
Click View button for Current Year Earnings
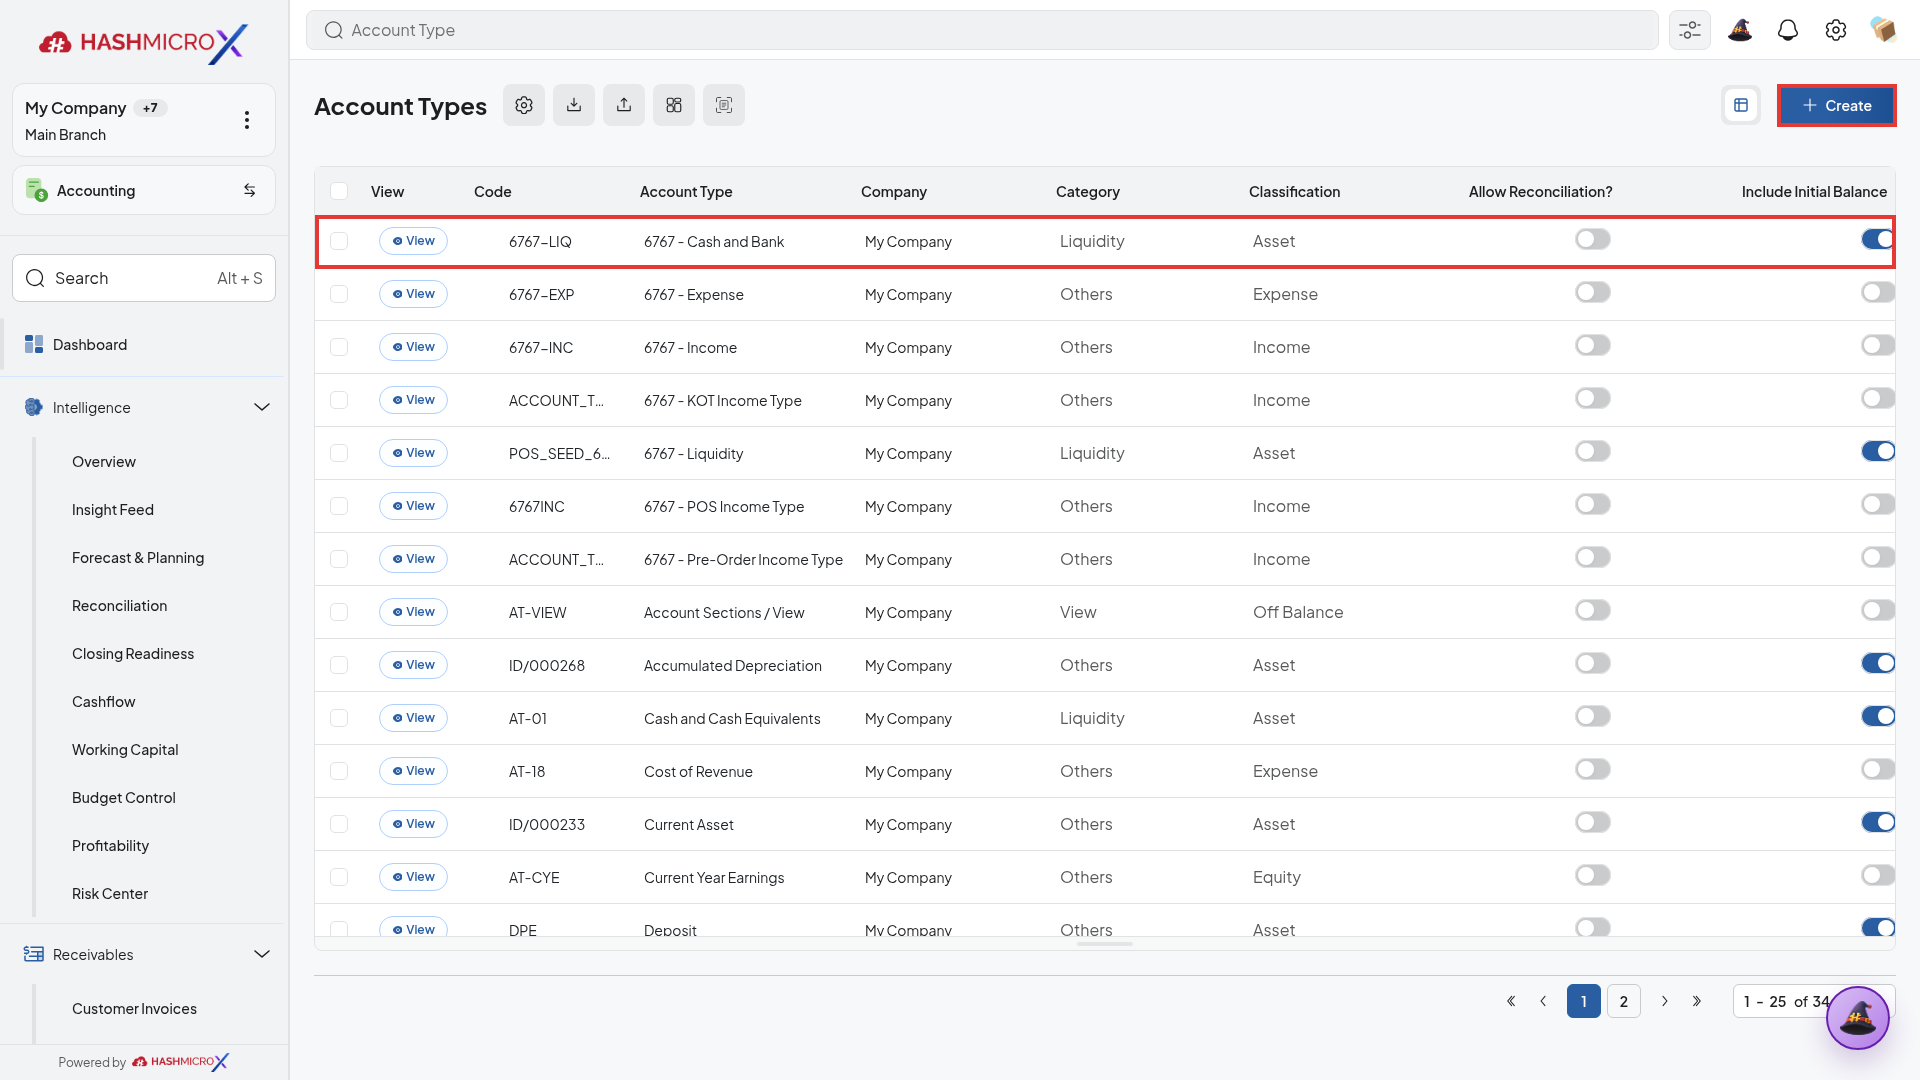coord(413,877)
